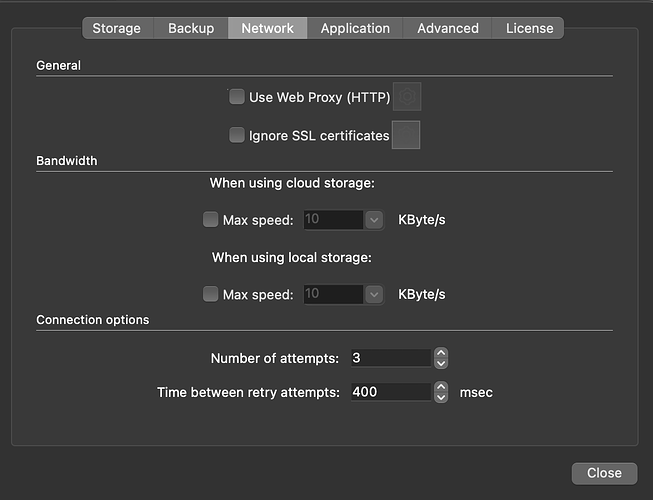Switch to the Storage tab

[x=116, y=28]
